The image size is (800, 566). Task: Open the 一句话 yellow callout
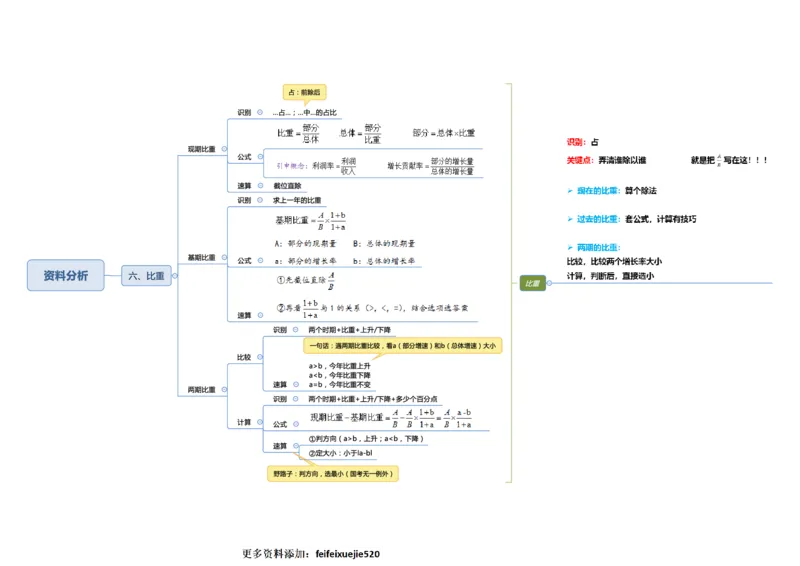[x=402, y=345]
